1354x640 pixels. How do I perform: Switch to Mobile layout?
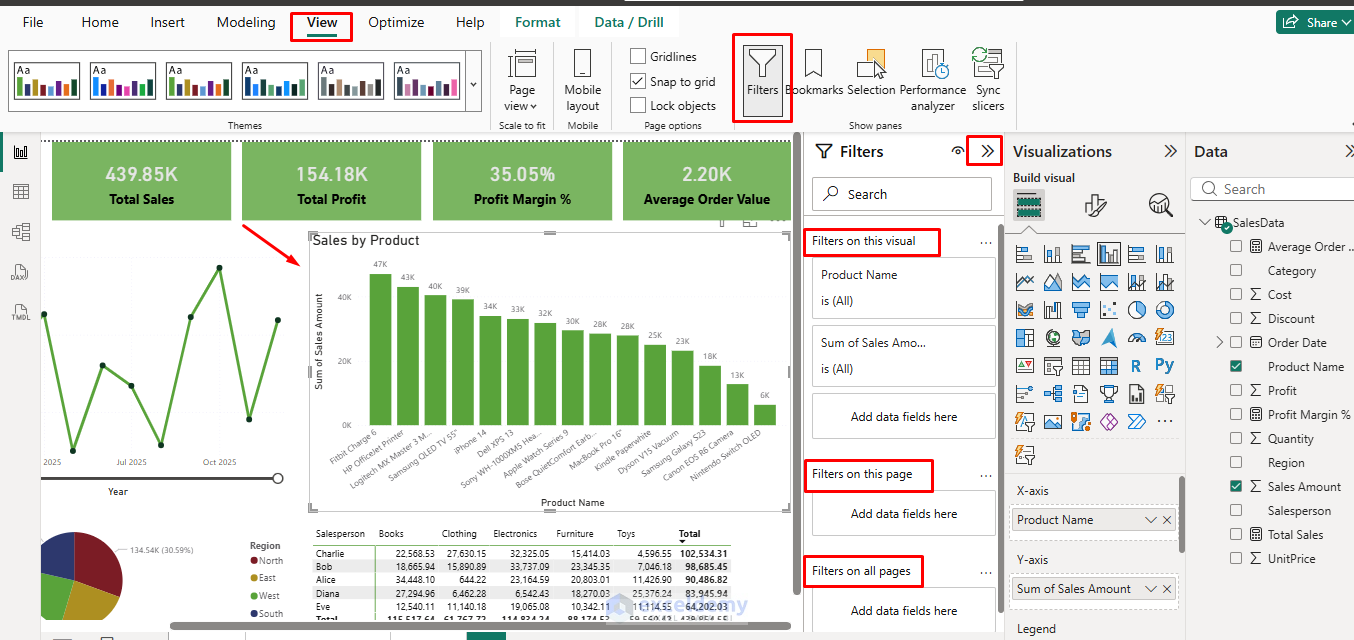[582, 80]
